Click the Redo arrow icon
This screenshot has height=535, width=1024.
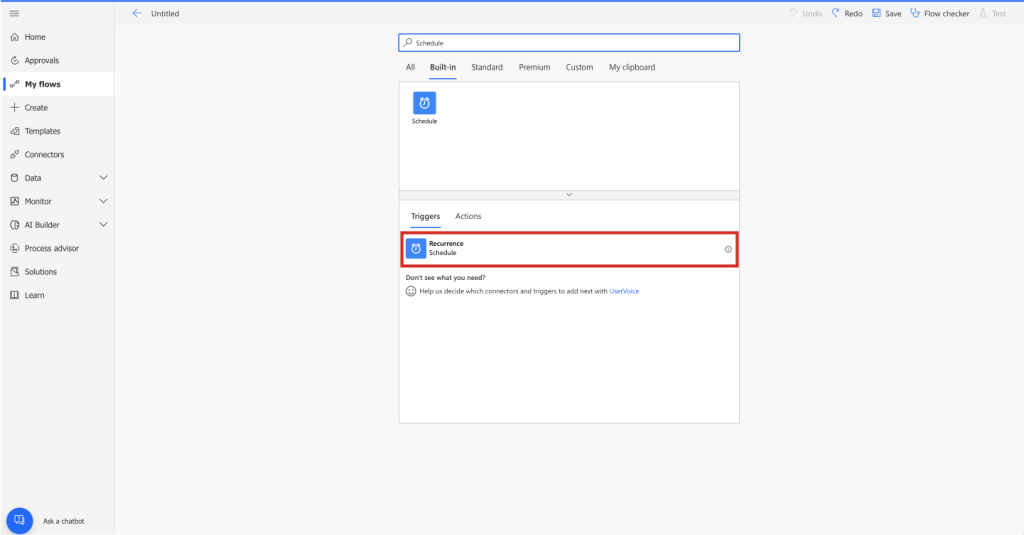tap(835, 13)
